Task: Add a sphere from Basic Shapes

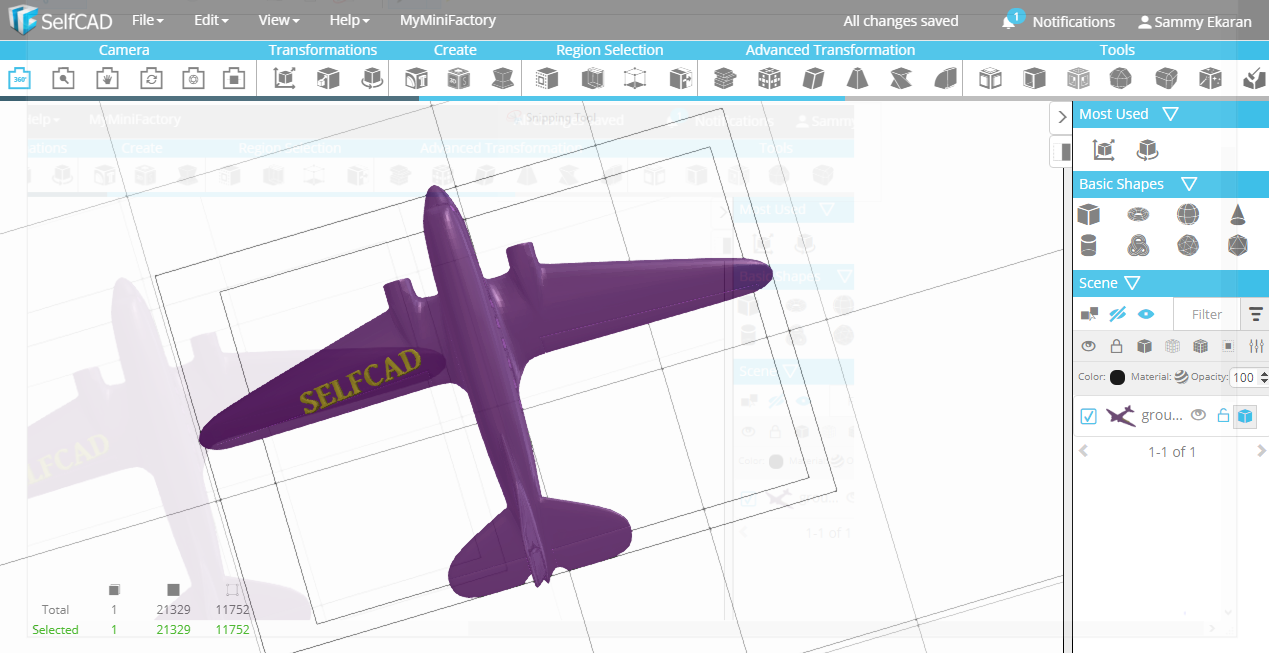Action: click(x=1187, y=214)
